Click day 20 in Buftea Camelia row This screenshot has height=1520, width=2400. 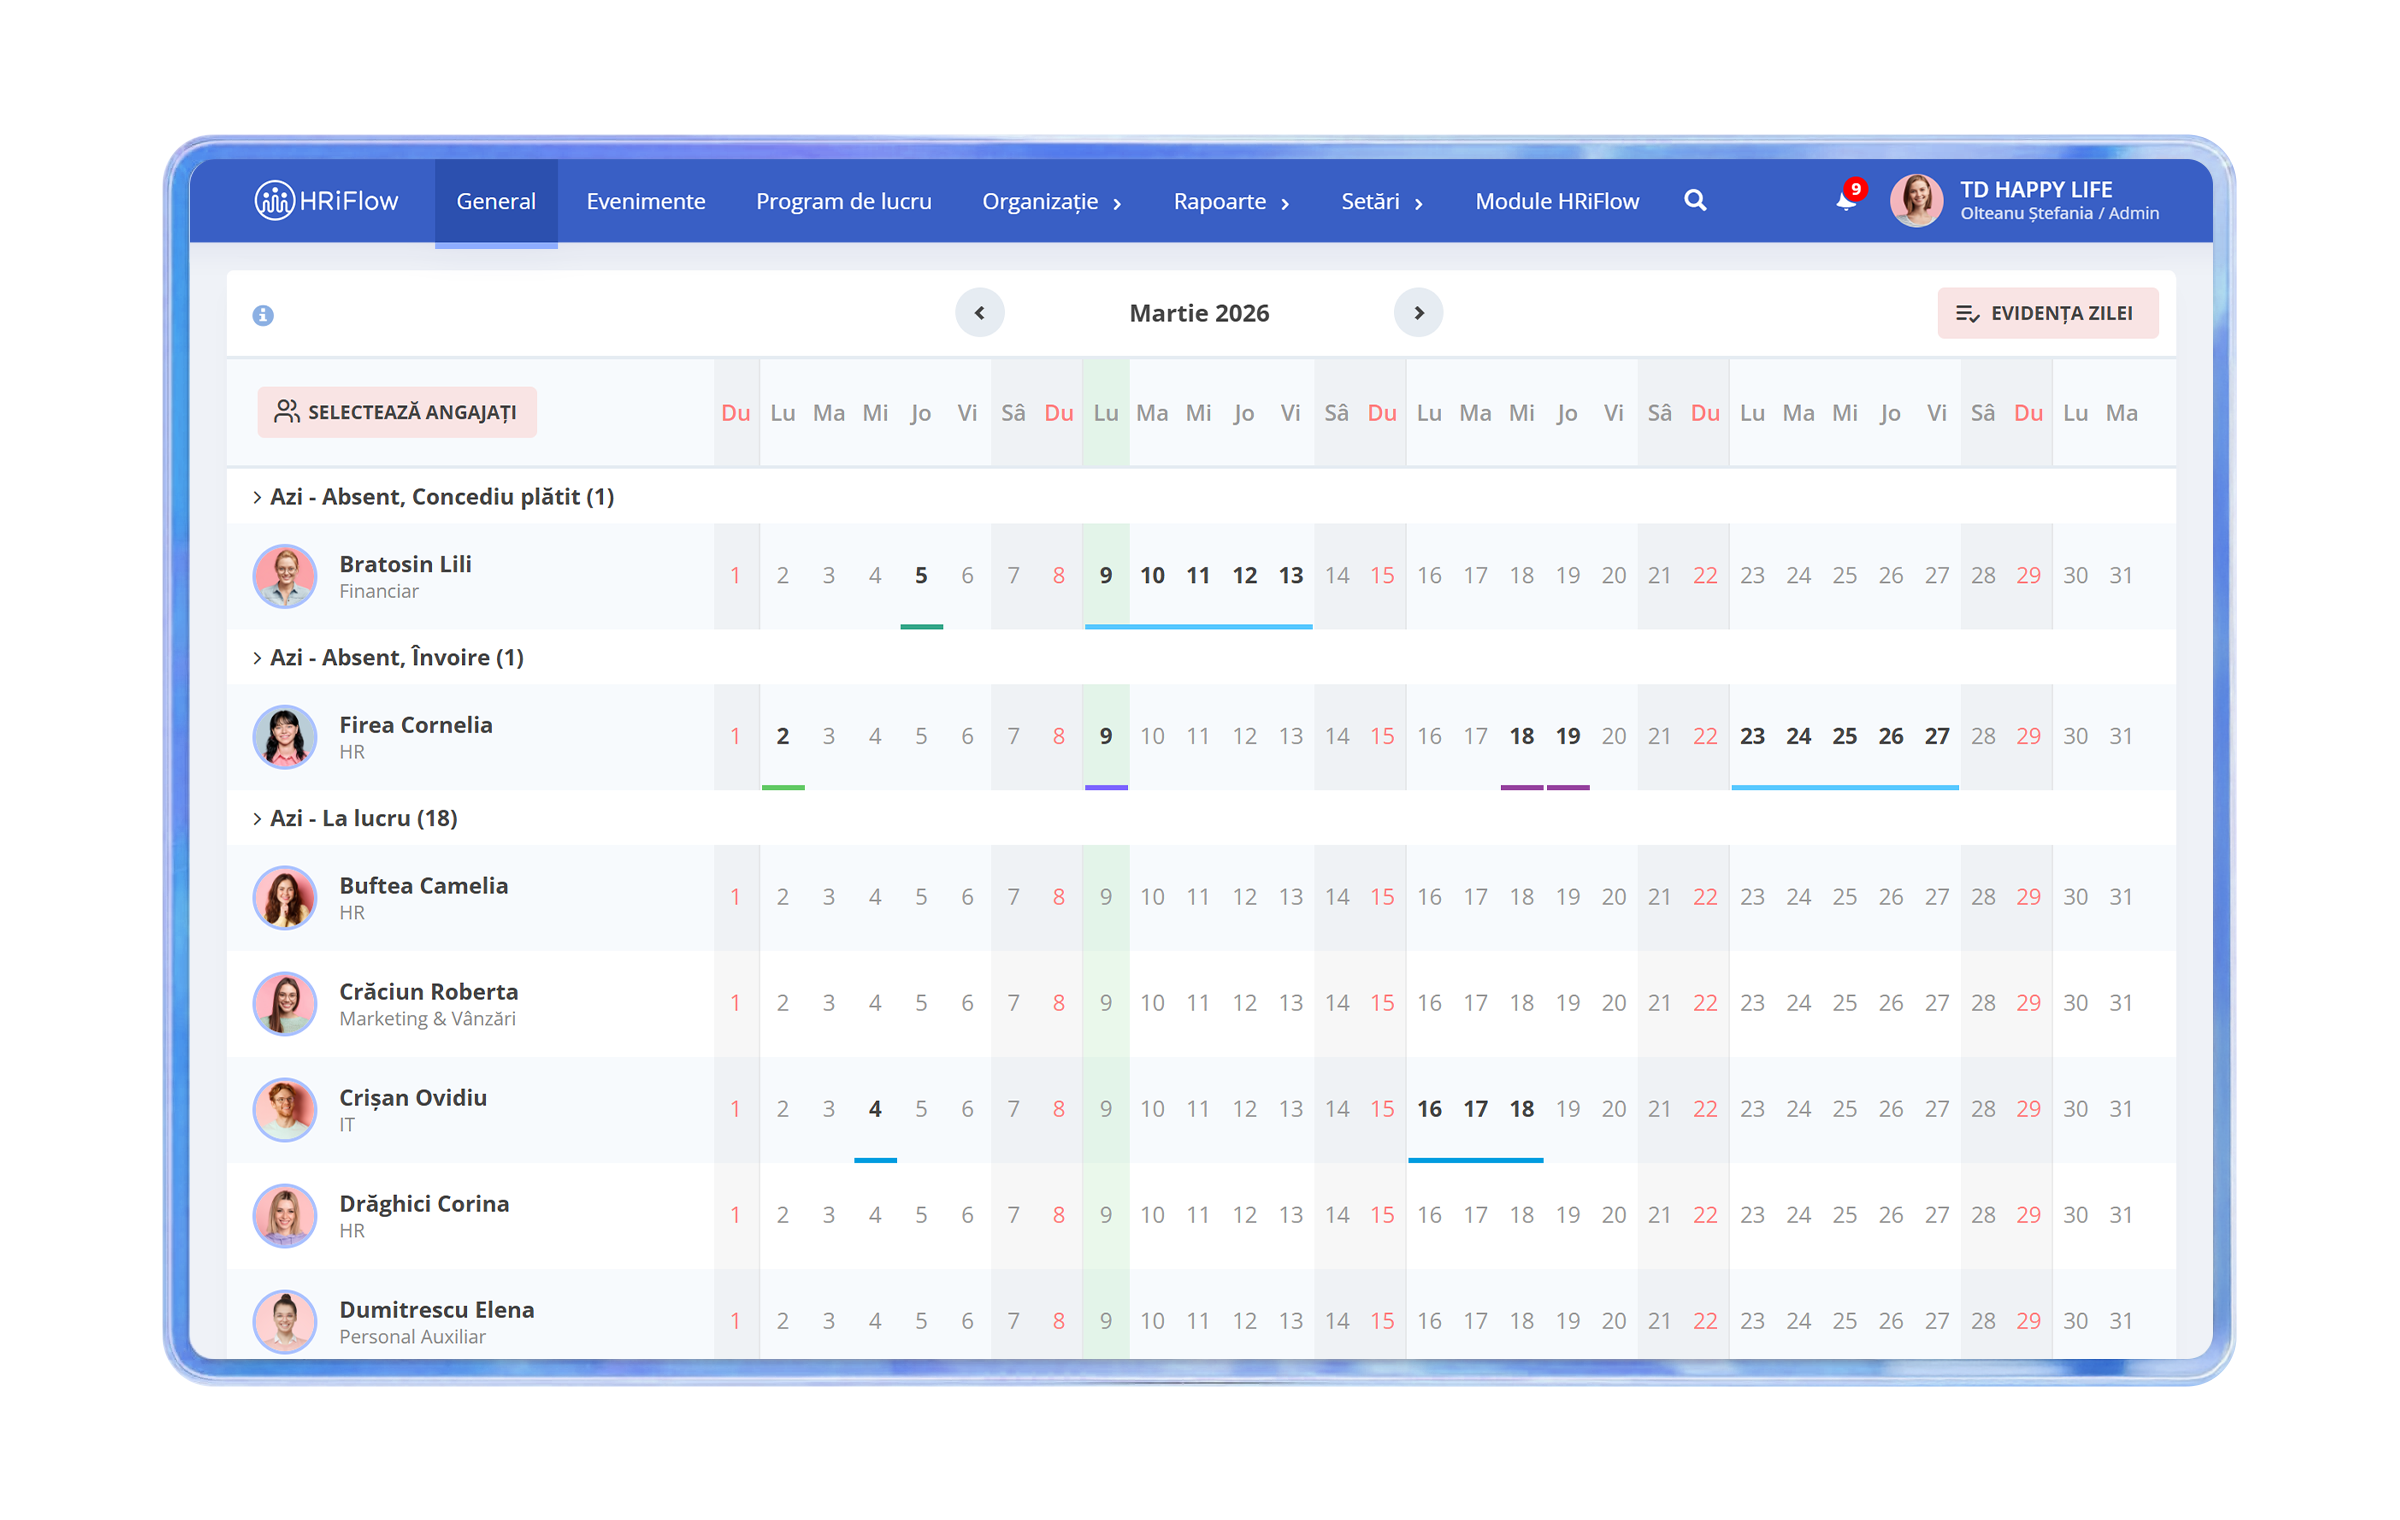(x=1613, y=897)
